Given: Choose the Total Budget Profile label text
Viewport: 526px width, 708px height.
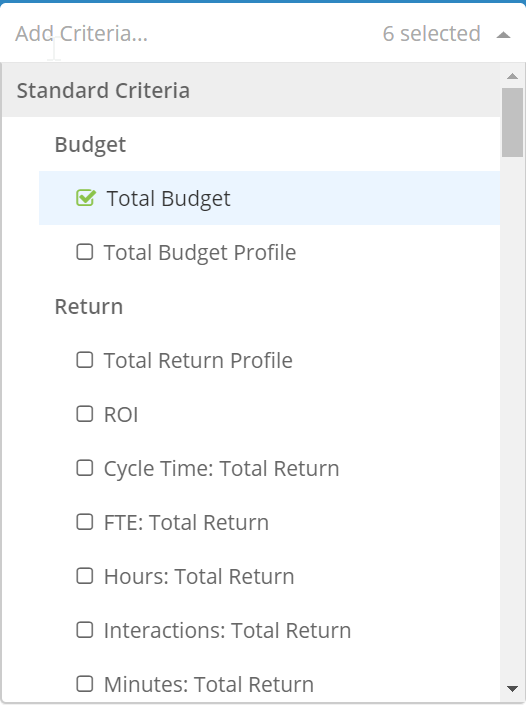Looking at the screenshot, I should click(200, 252).
